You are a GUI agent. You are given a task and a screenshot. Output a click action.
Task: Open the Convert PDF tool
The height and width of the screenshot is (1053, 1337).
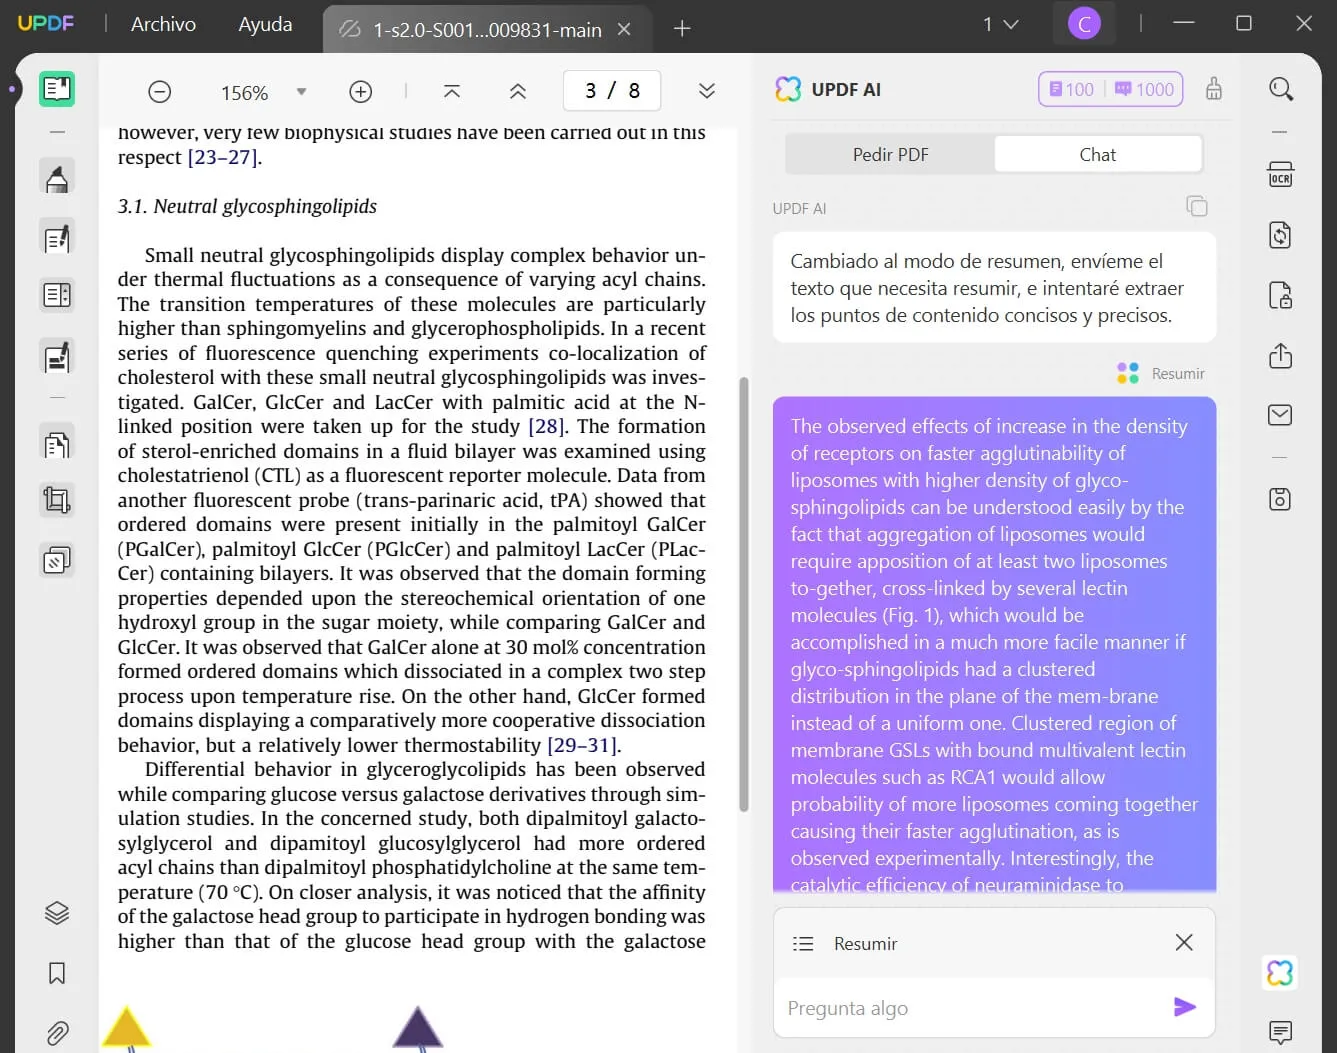(x=1280, y=235)
